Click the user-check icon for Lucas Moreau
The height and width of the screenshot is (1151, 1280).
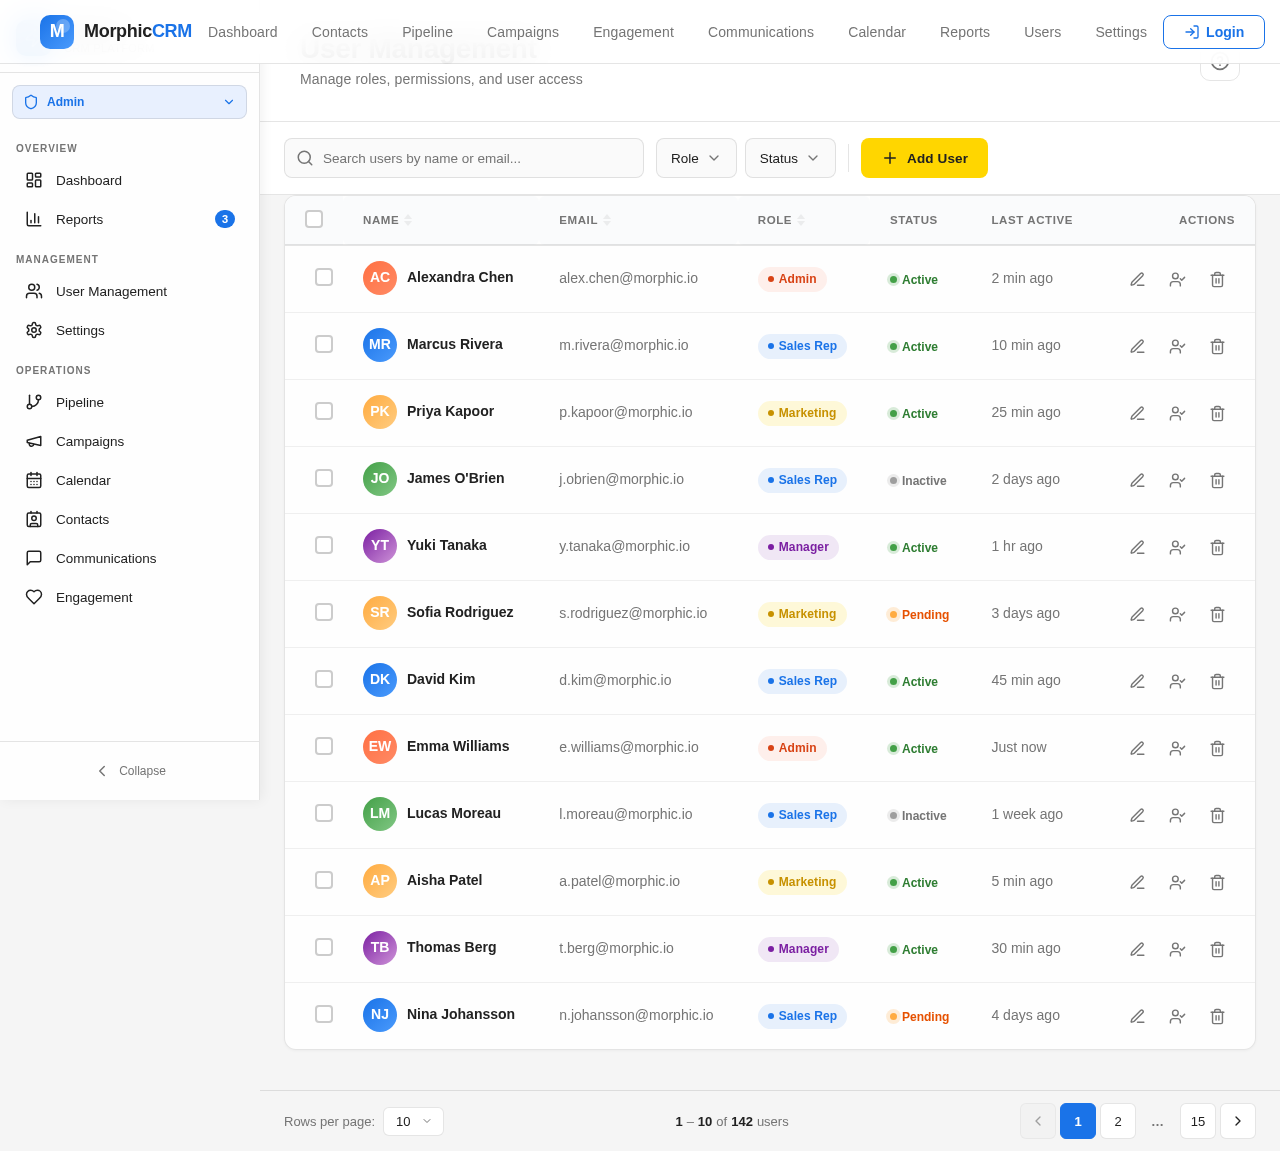tap(1177, 815)
